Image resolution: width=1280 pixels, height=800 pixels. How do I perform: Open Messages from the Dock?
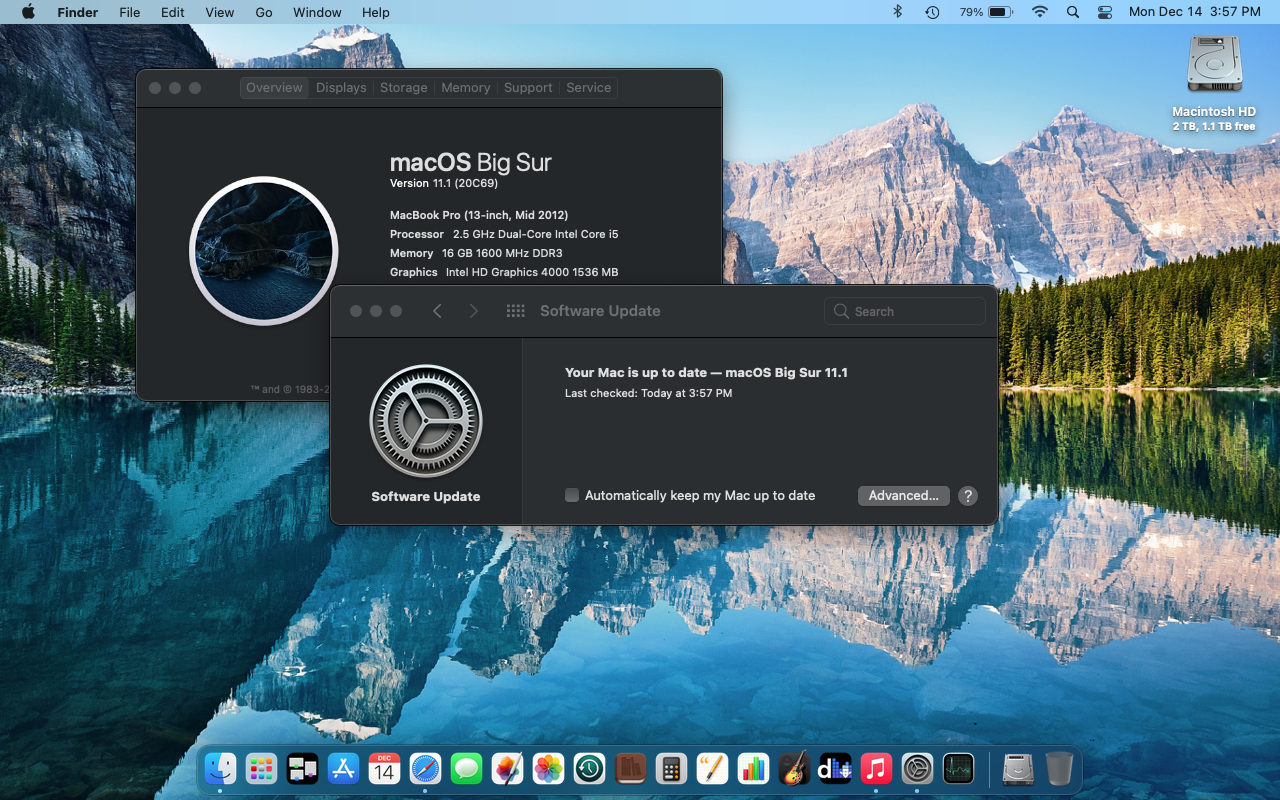point(466,768)
